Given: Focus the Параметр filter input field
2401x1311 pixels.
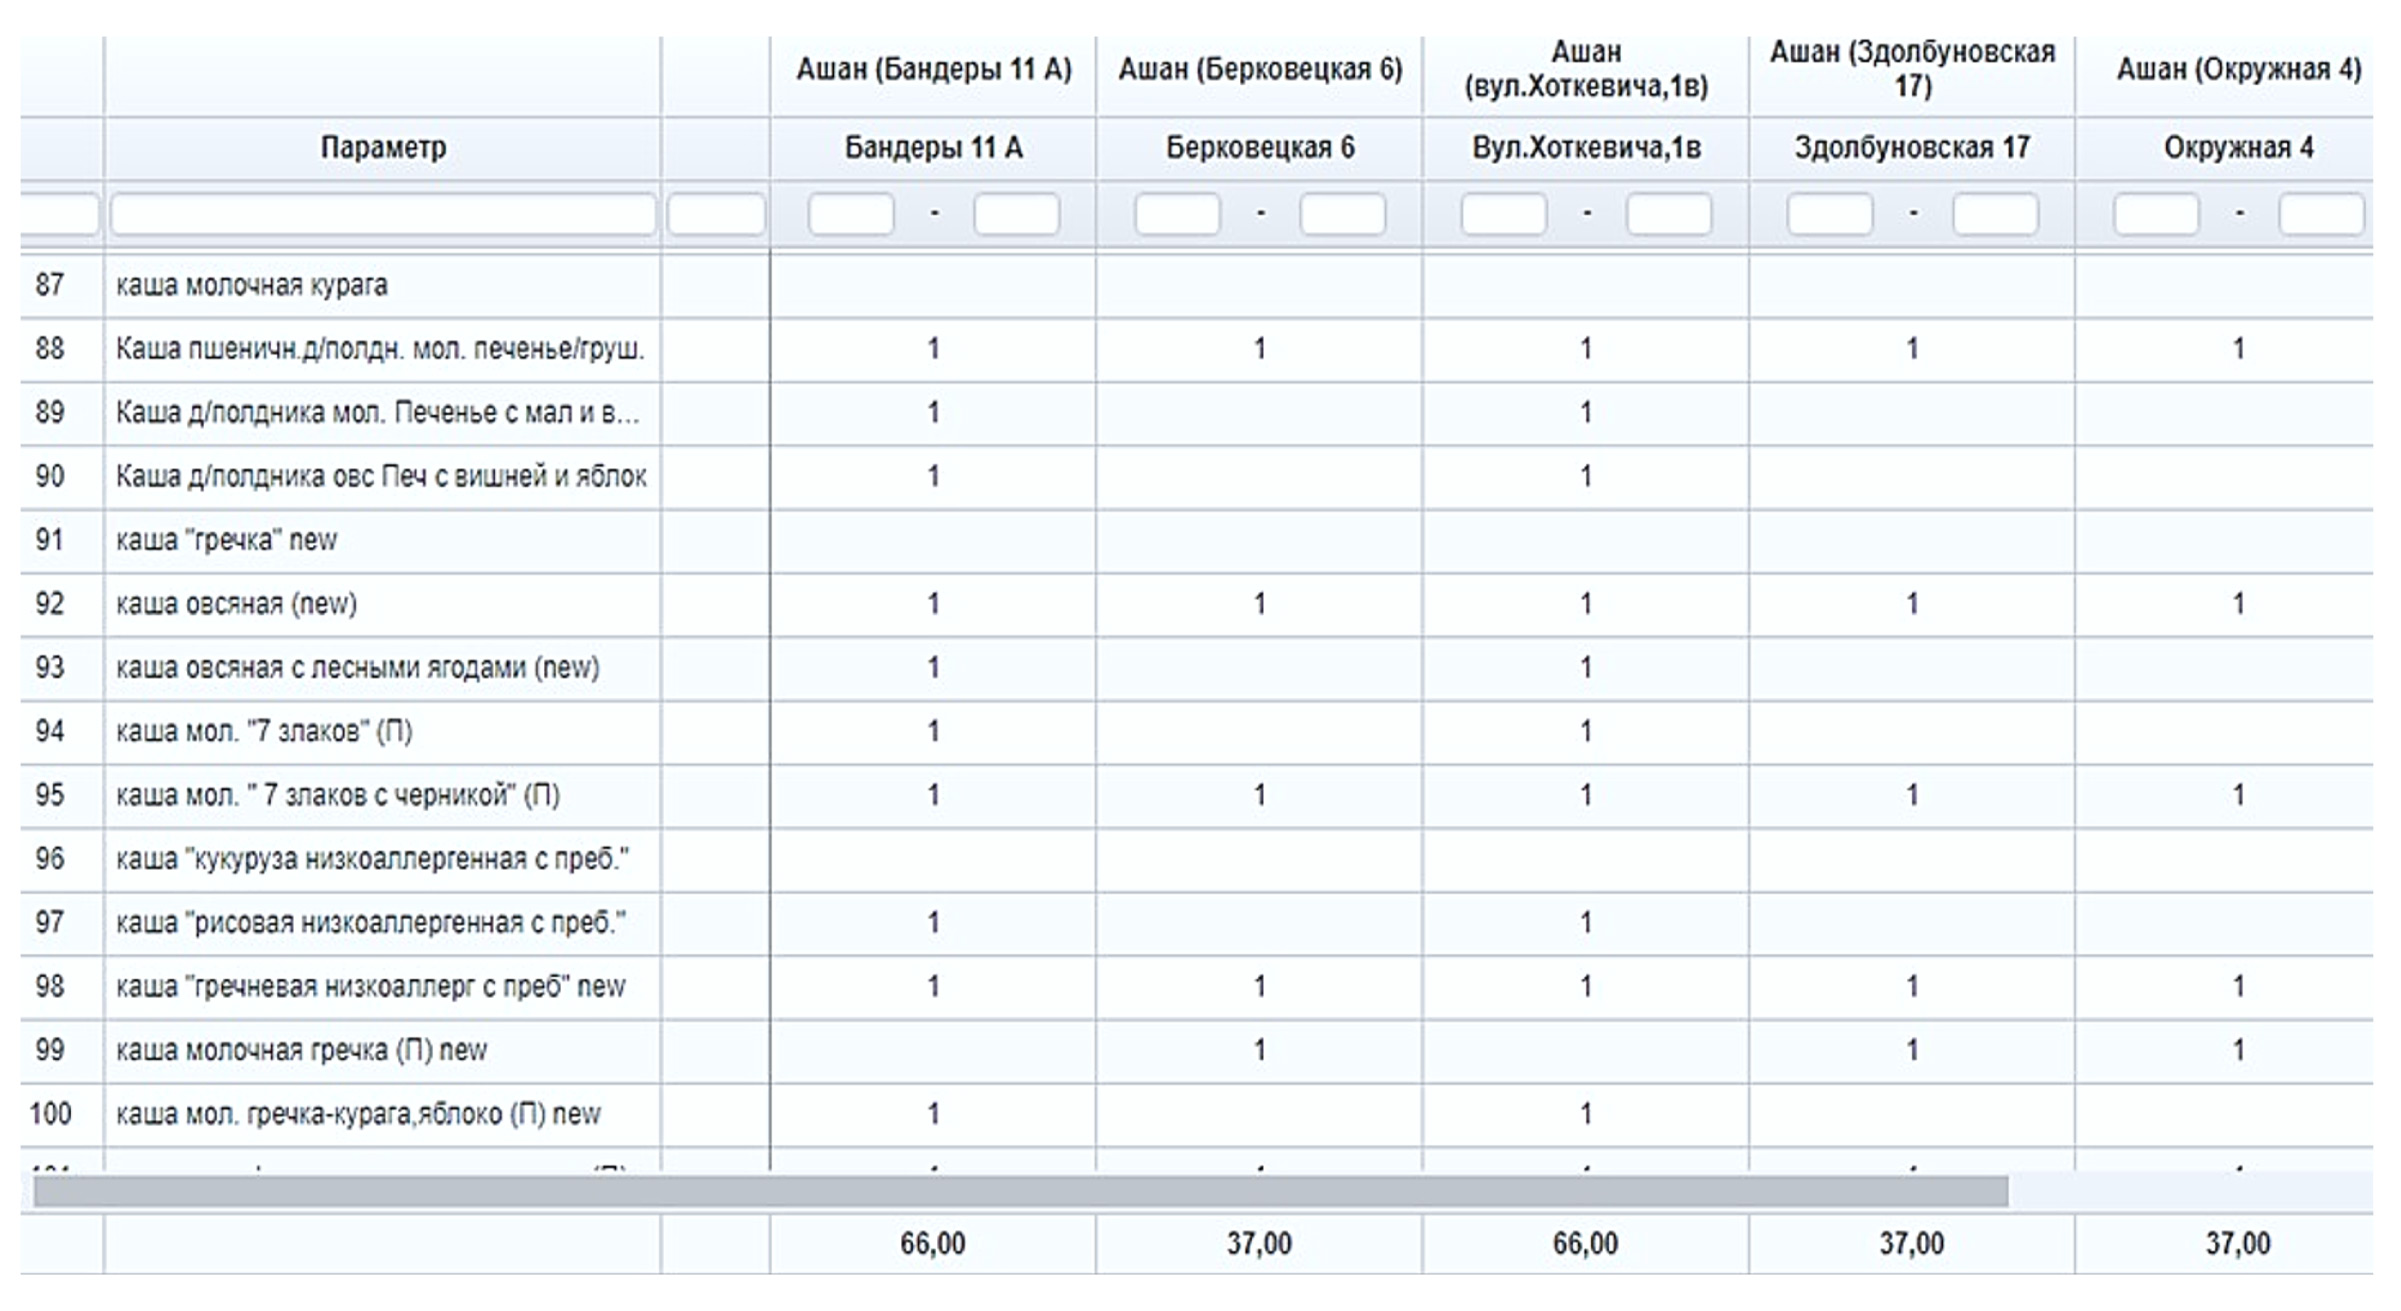Looking at the screenshot, I should (382, 214).
